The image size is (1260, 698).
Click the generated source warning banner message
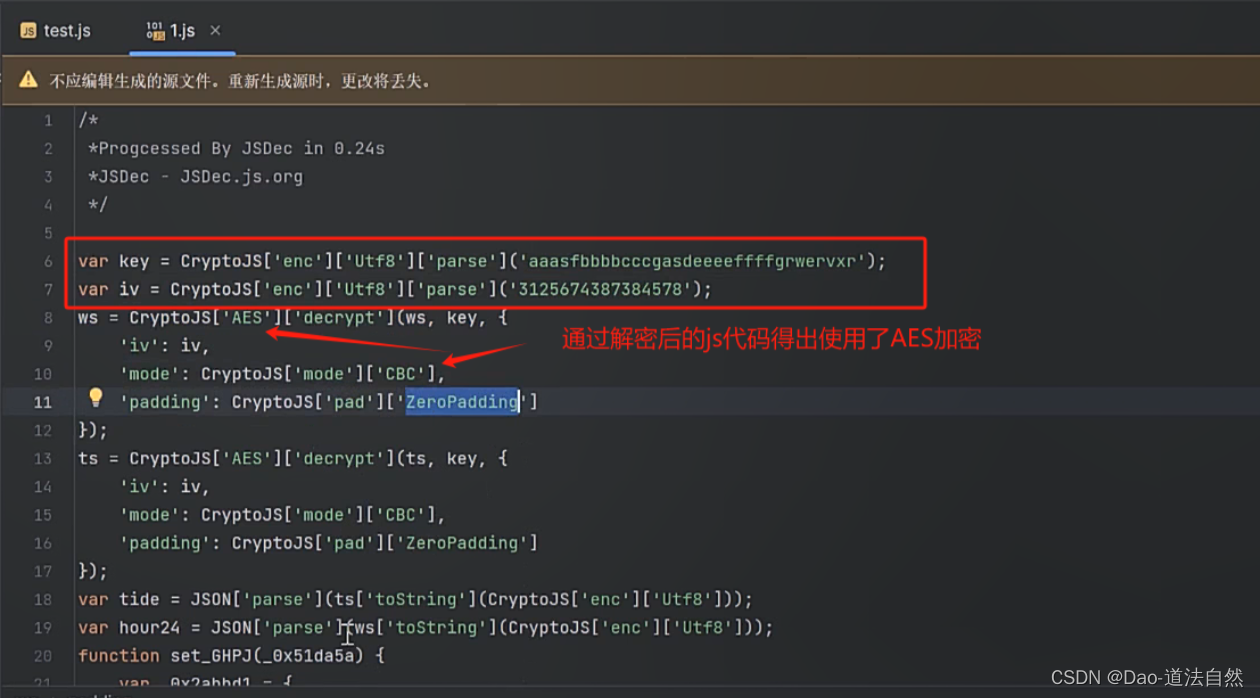click(240, 79)
